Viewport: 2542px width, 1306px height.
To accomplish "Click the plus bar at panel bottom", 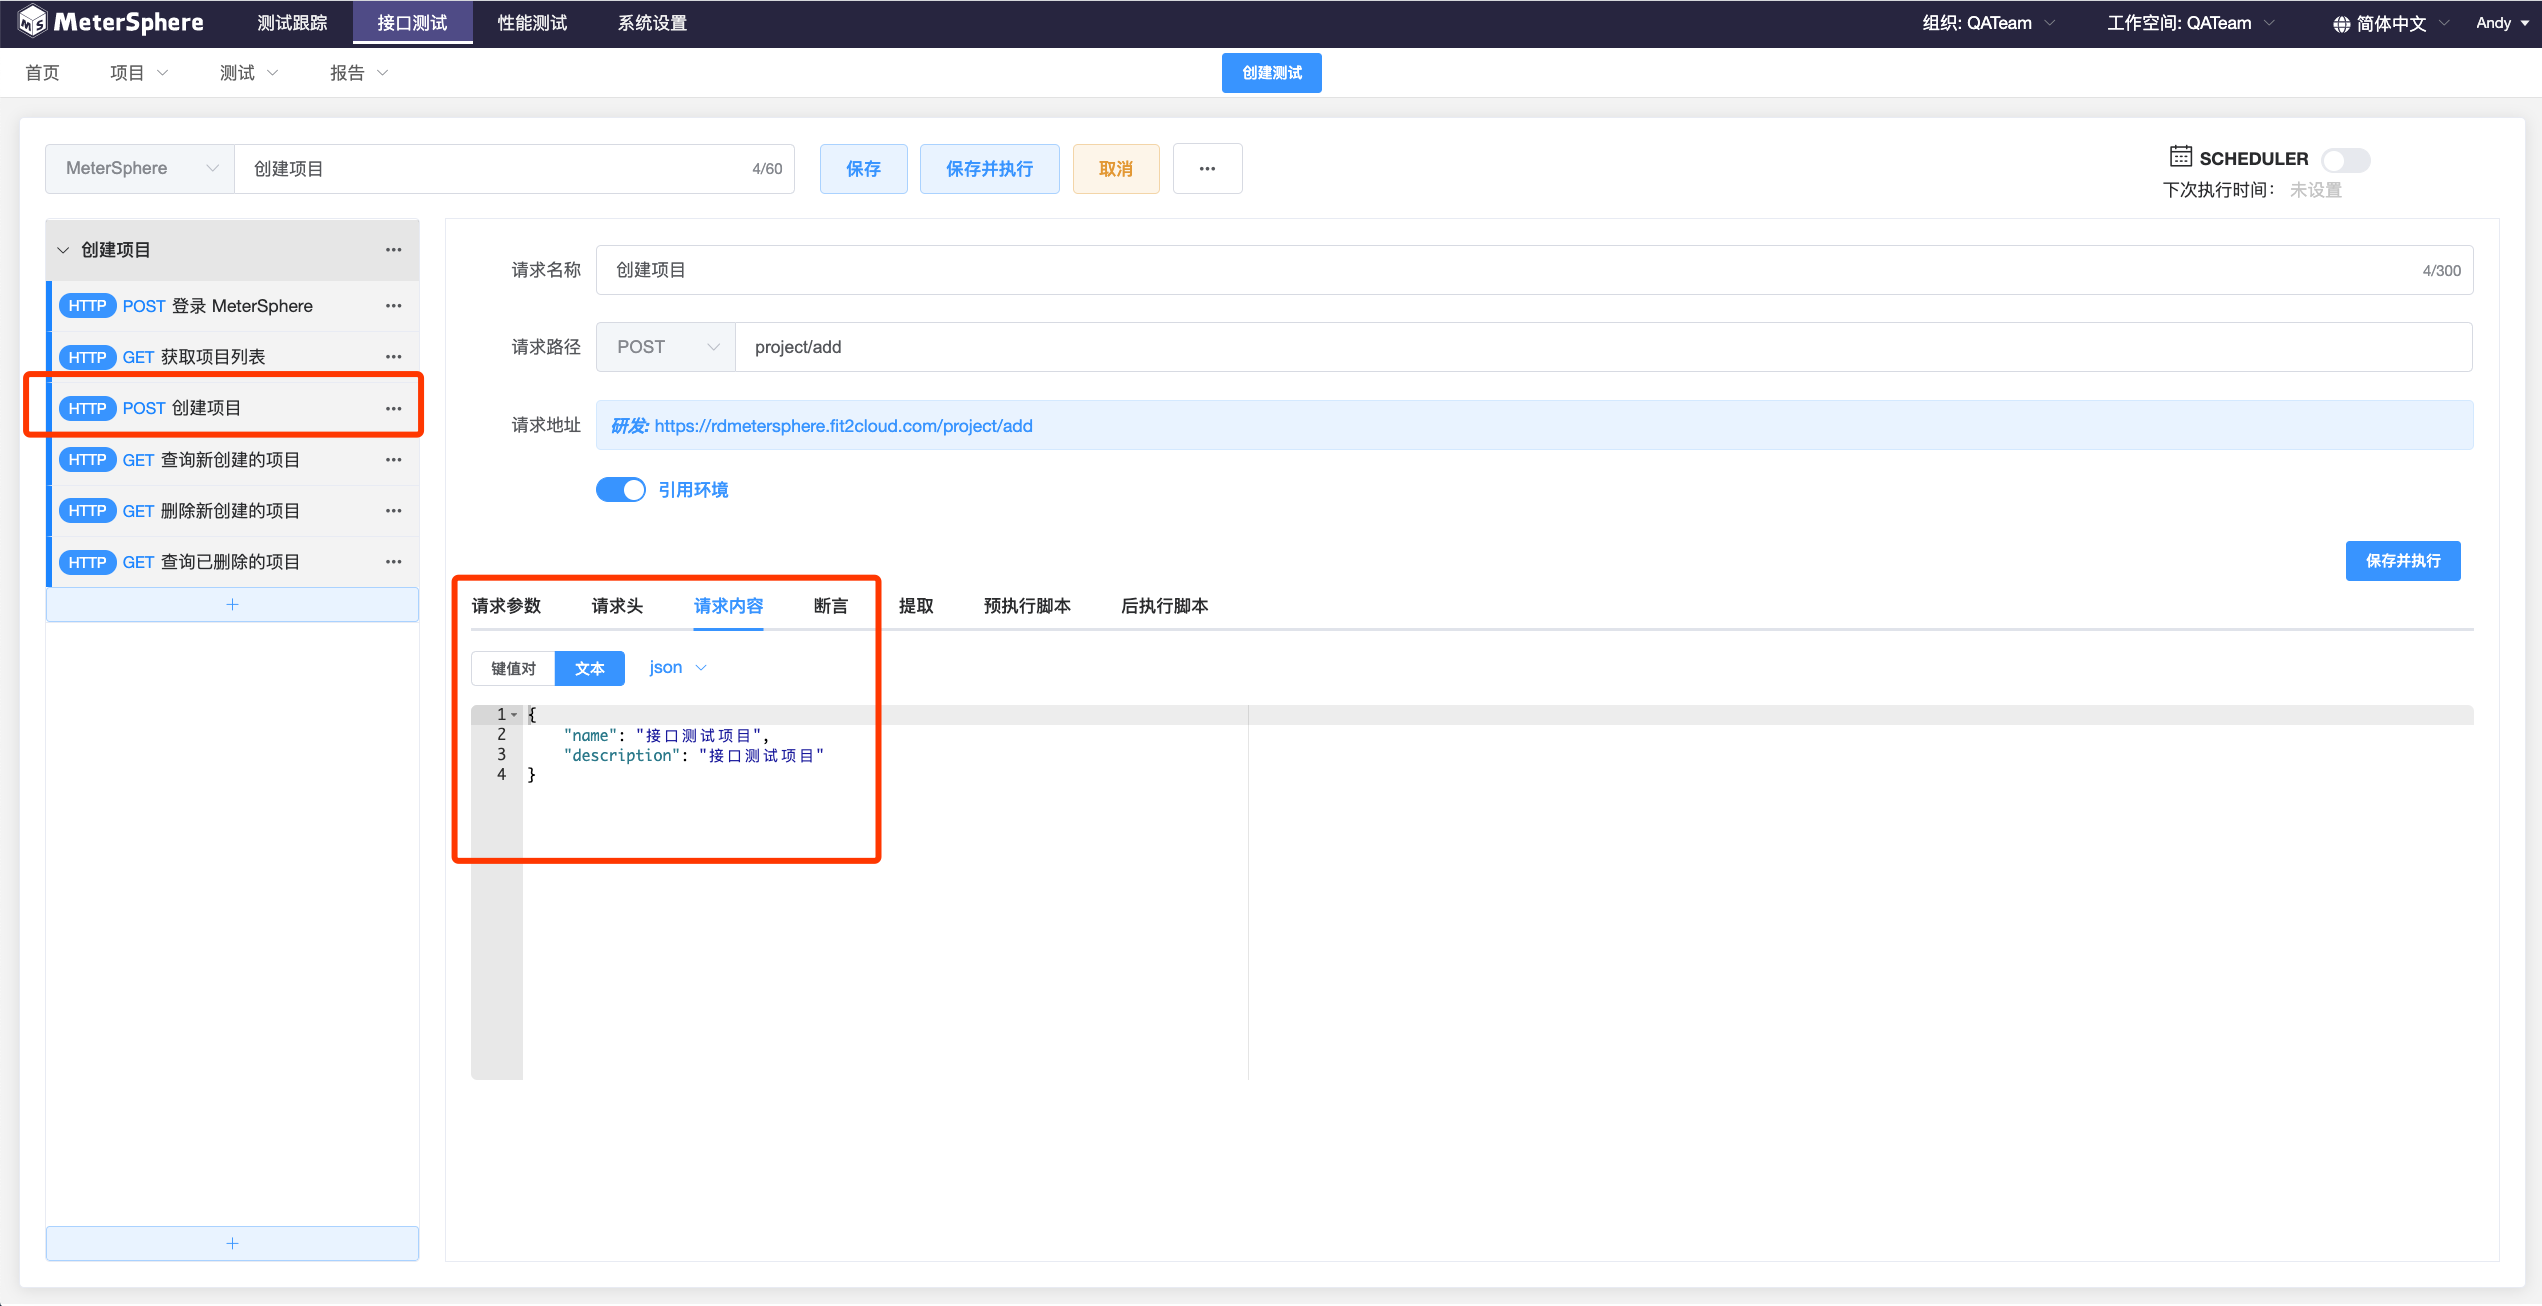I will pos(232,1244).
